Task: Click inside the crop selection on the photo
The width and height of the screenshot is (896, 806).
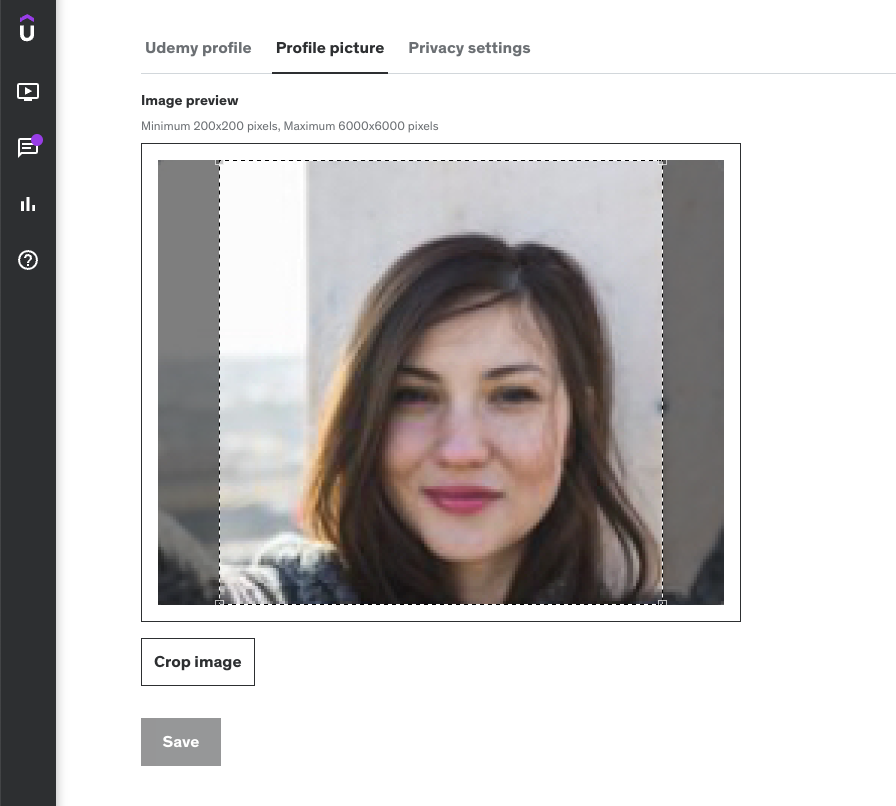Action: [441, 382]
